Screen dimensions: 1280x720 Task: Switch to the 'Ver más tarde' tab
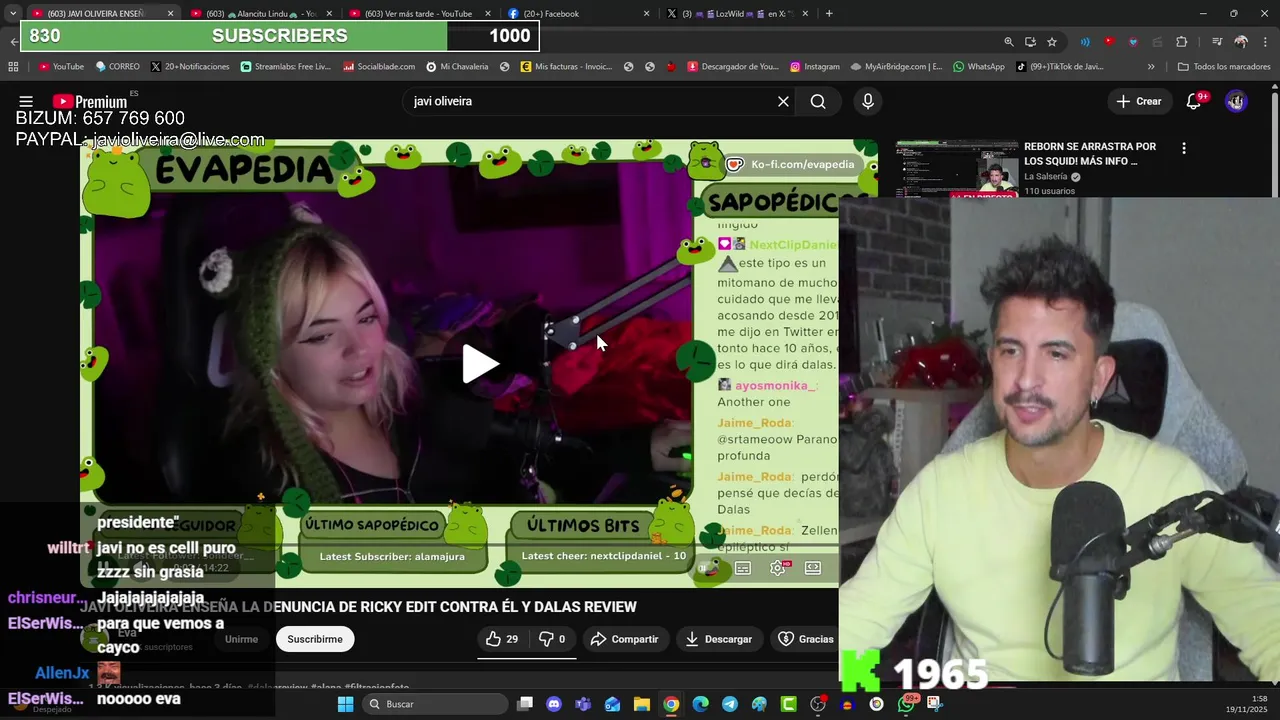point(418,14)
